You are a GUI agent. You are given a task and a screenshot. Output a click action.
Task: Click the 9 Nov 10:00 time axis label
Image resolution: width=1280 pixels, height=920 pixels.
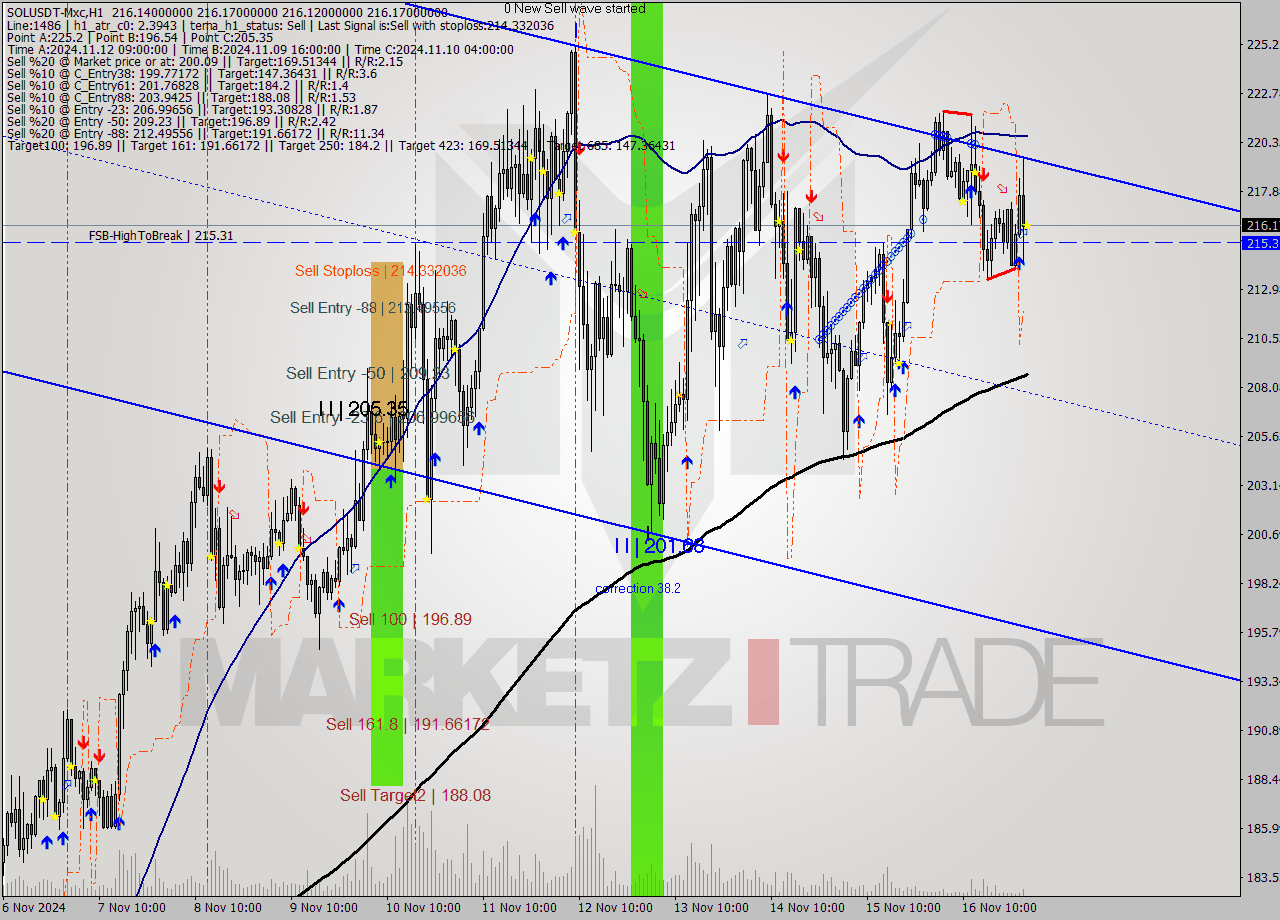point(325,908)
